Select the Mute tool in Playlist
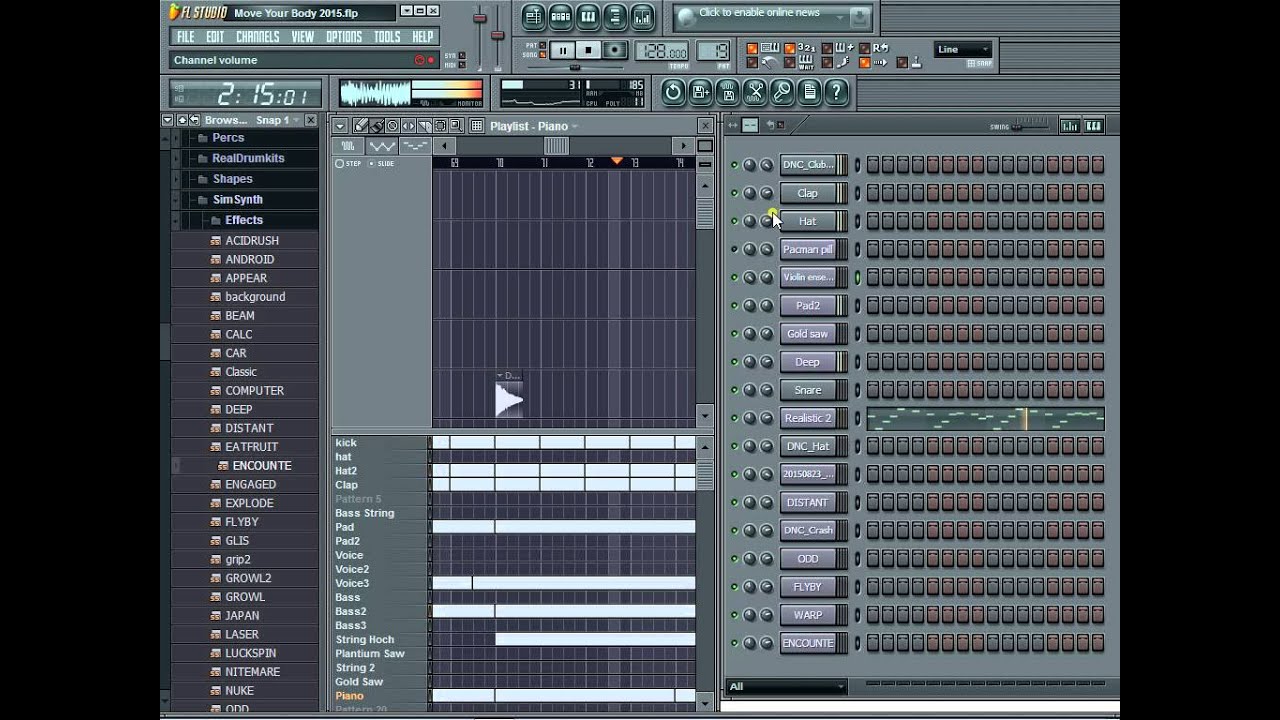The image size is (1280, 720). 408,126
